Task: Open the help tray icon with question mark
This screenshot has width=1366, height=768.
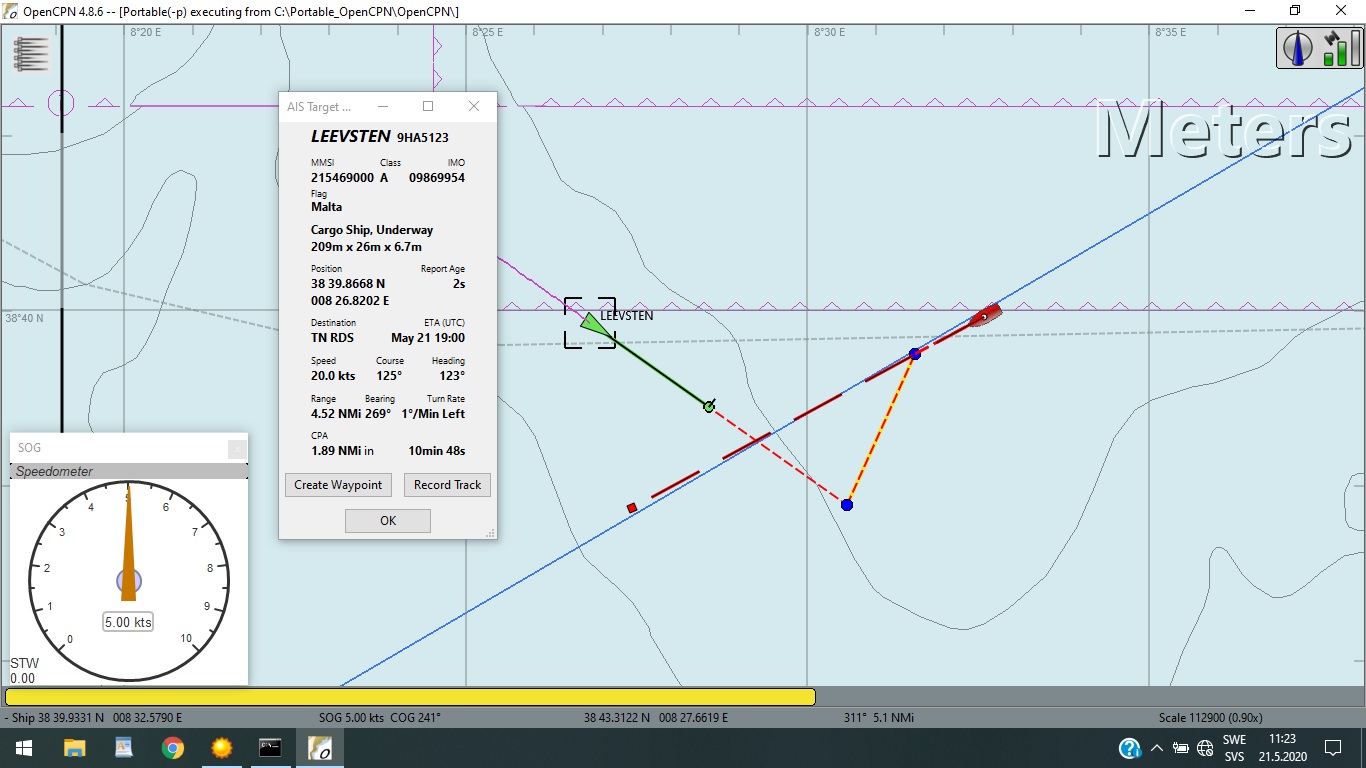Action: 1130,748
